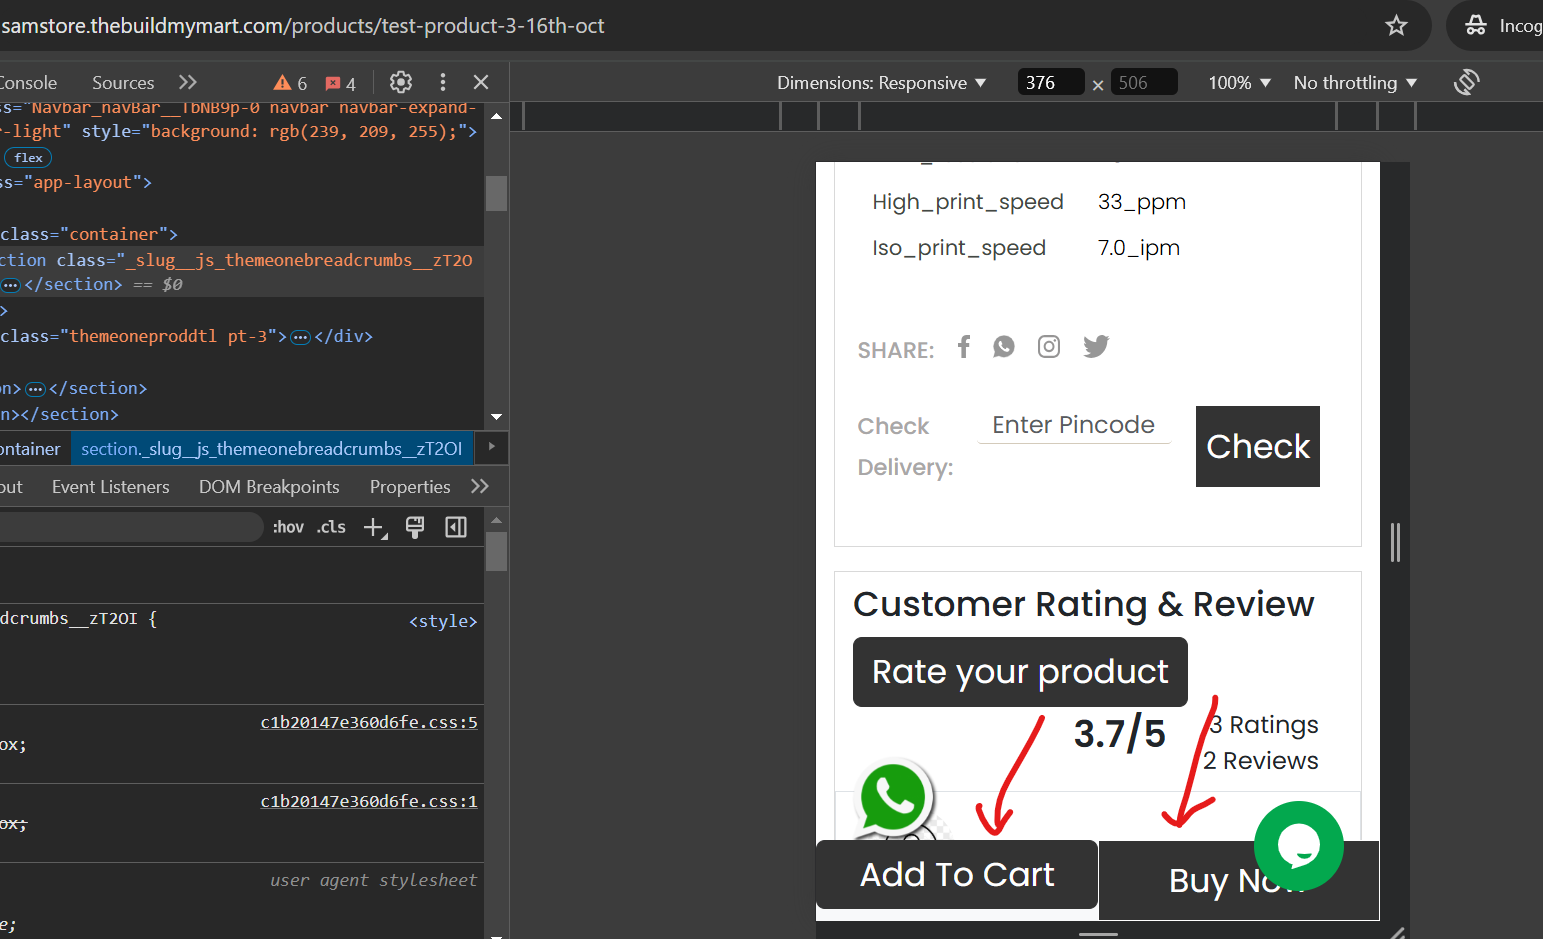Open the 100% zoom dropdown
1543x939 pixels.
(x=1239, y=83)
